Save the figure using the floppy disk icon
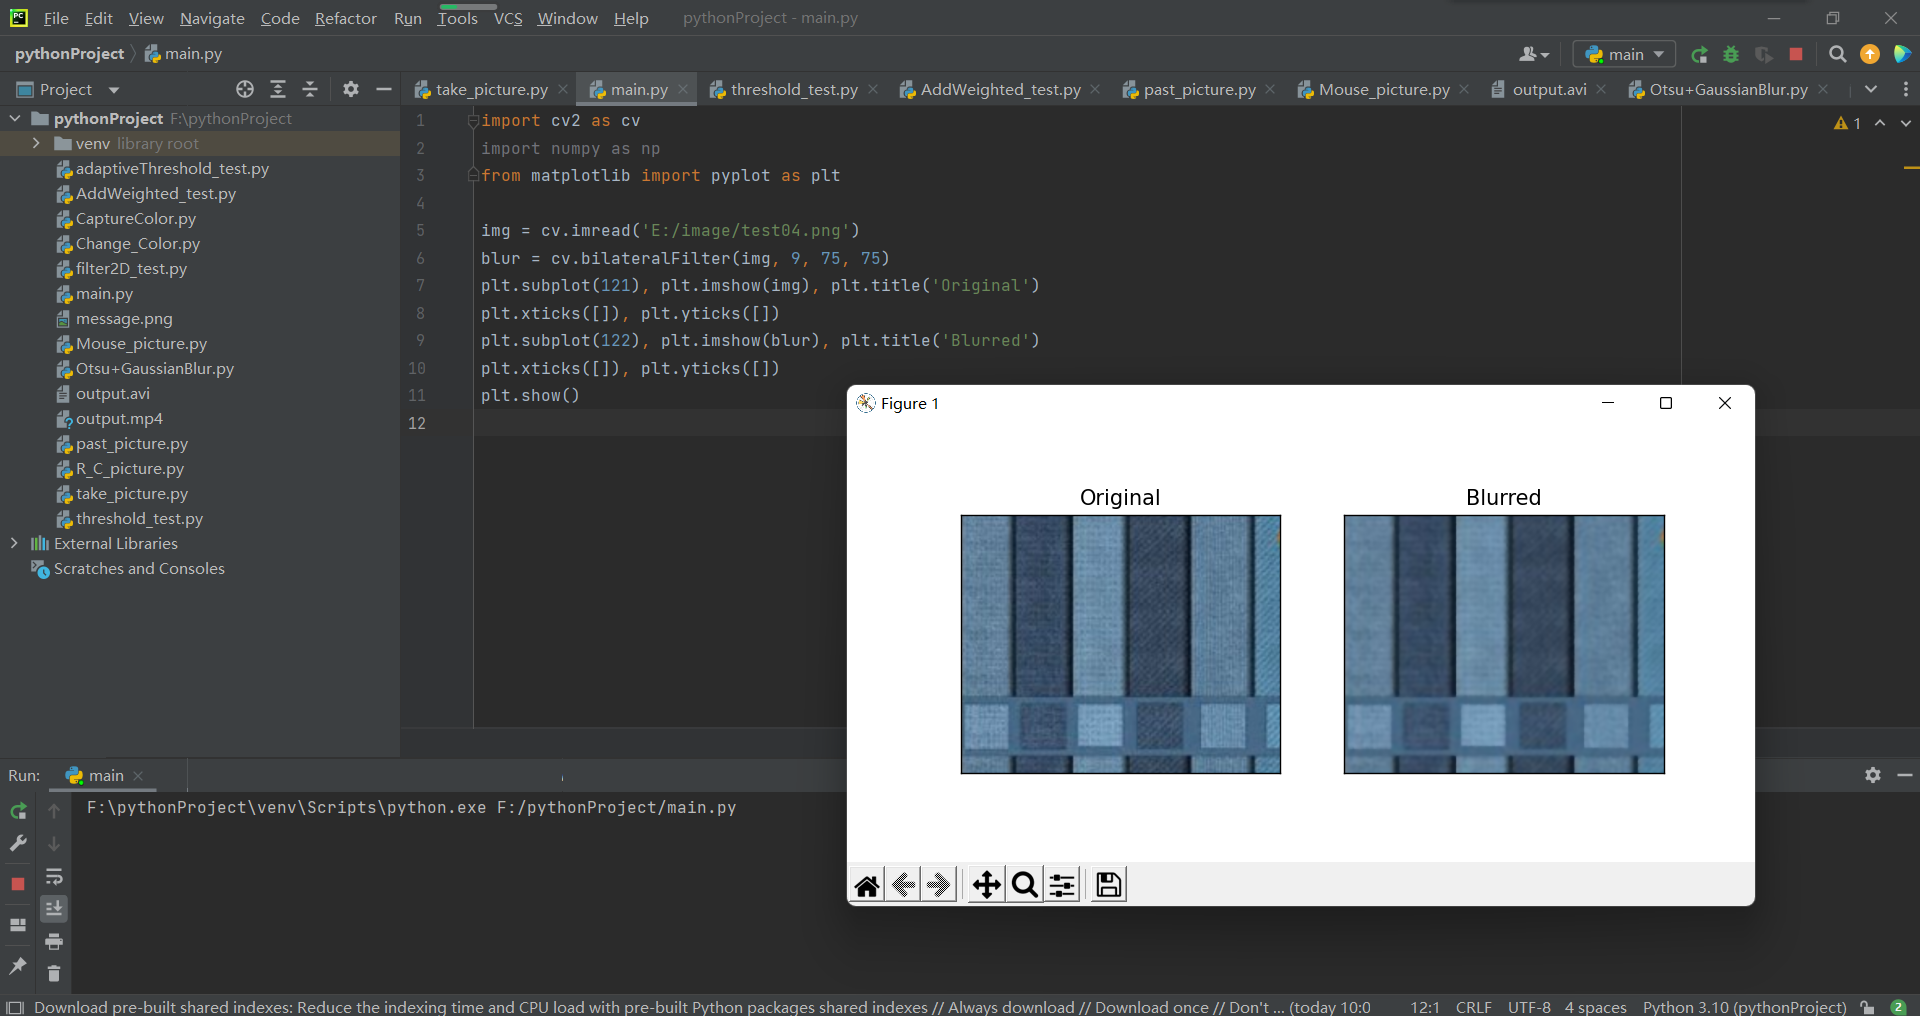Image resolution: width=1920 pixels, height=1016 pixels. [x=1108, y=885]
